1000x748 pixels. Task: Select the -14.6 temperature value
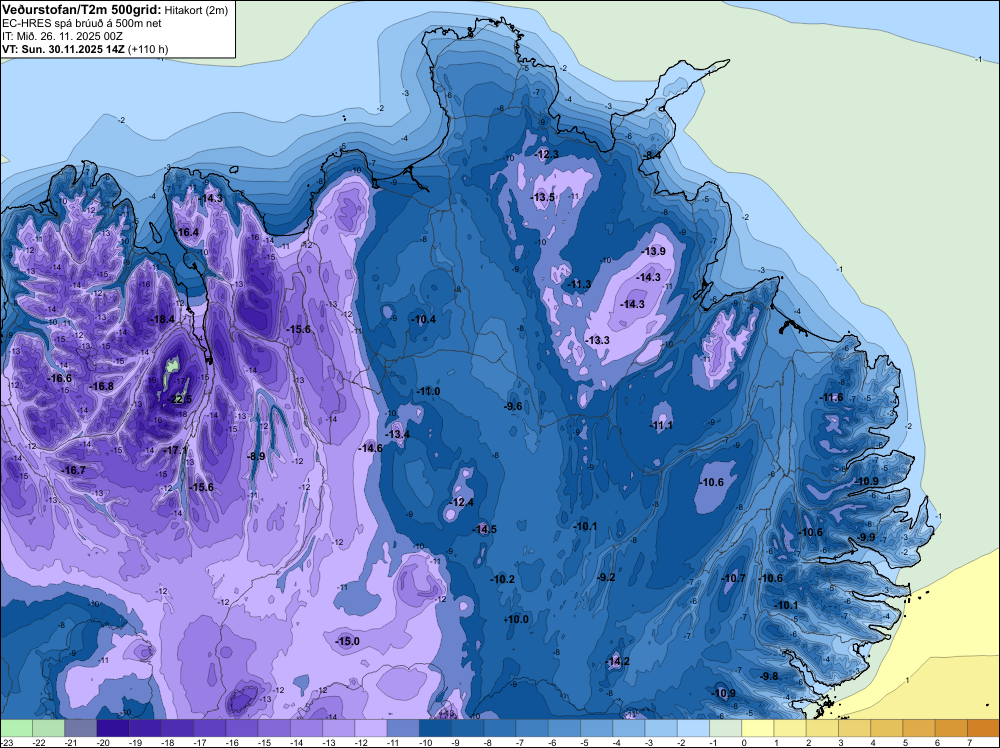(x=370, y=448)
